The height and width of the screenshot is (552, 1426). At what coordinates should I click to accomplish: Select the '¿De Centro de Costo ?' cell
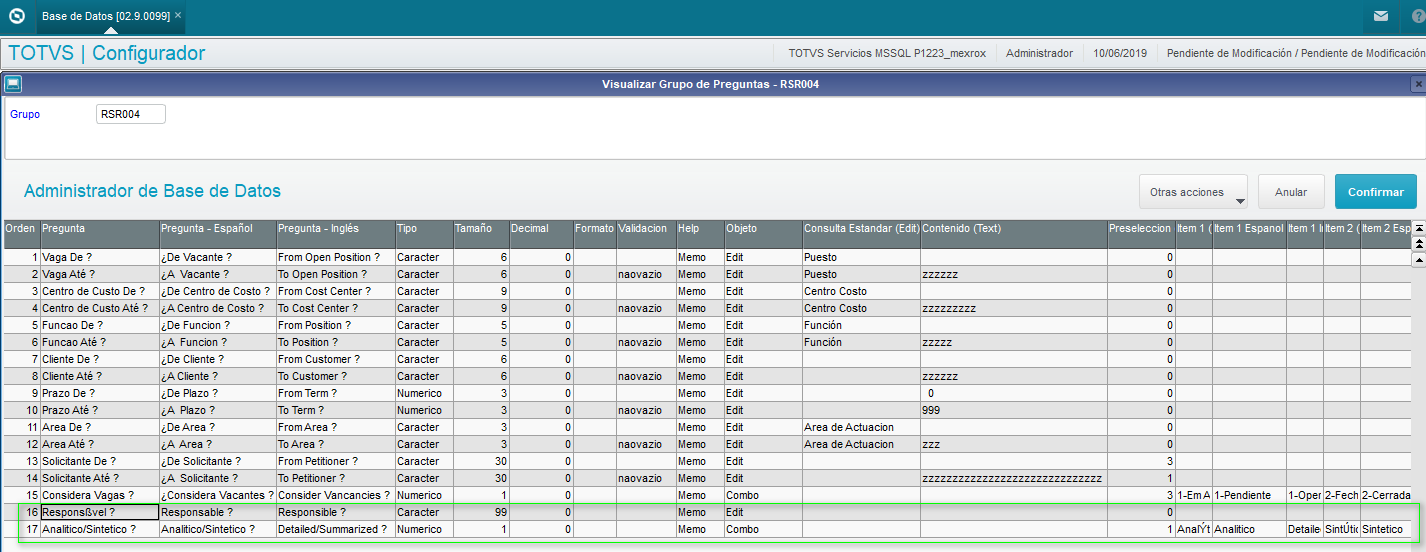(217, 291)
